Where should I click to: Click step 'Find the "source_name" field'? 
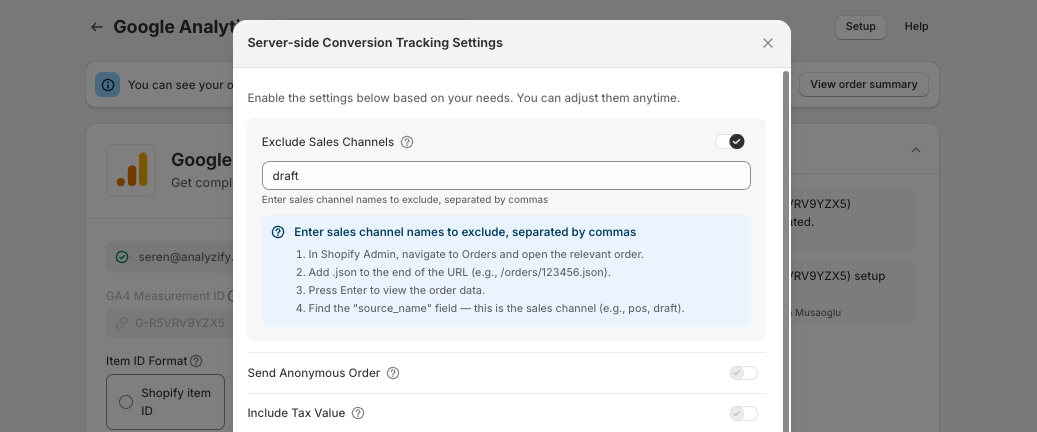pos(490,308)
